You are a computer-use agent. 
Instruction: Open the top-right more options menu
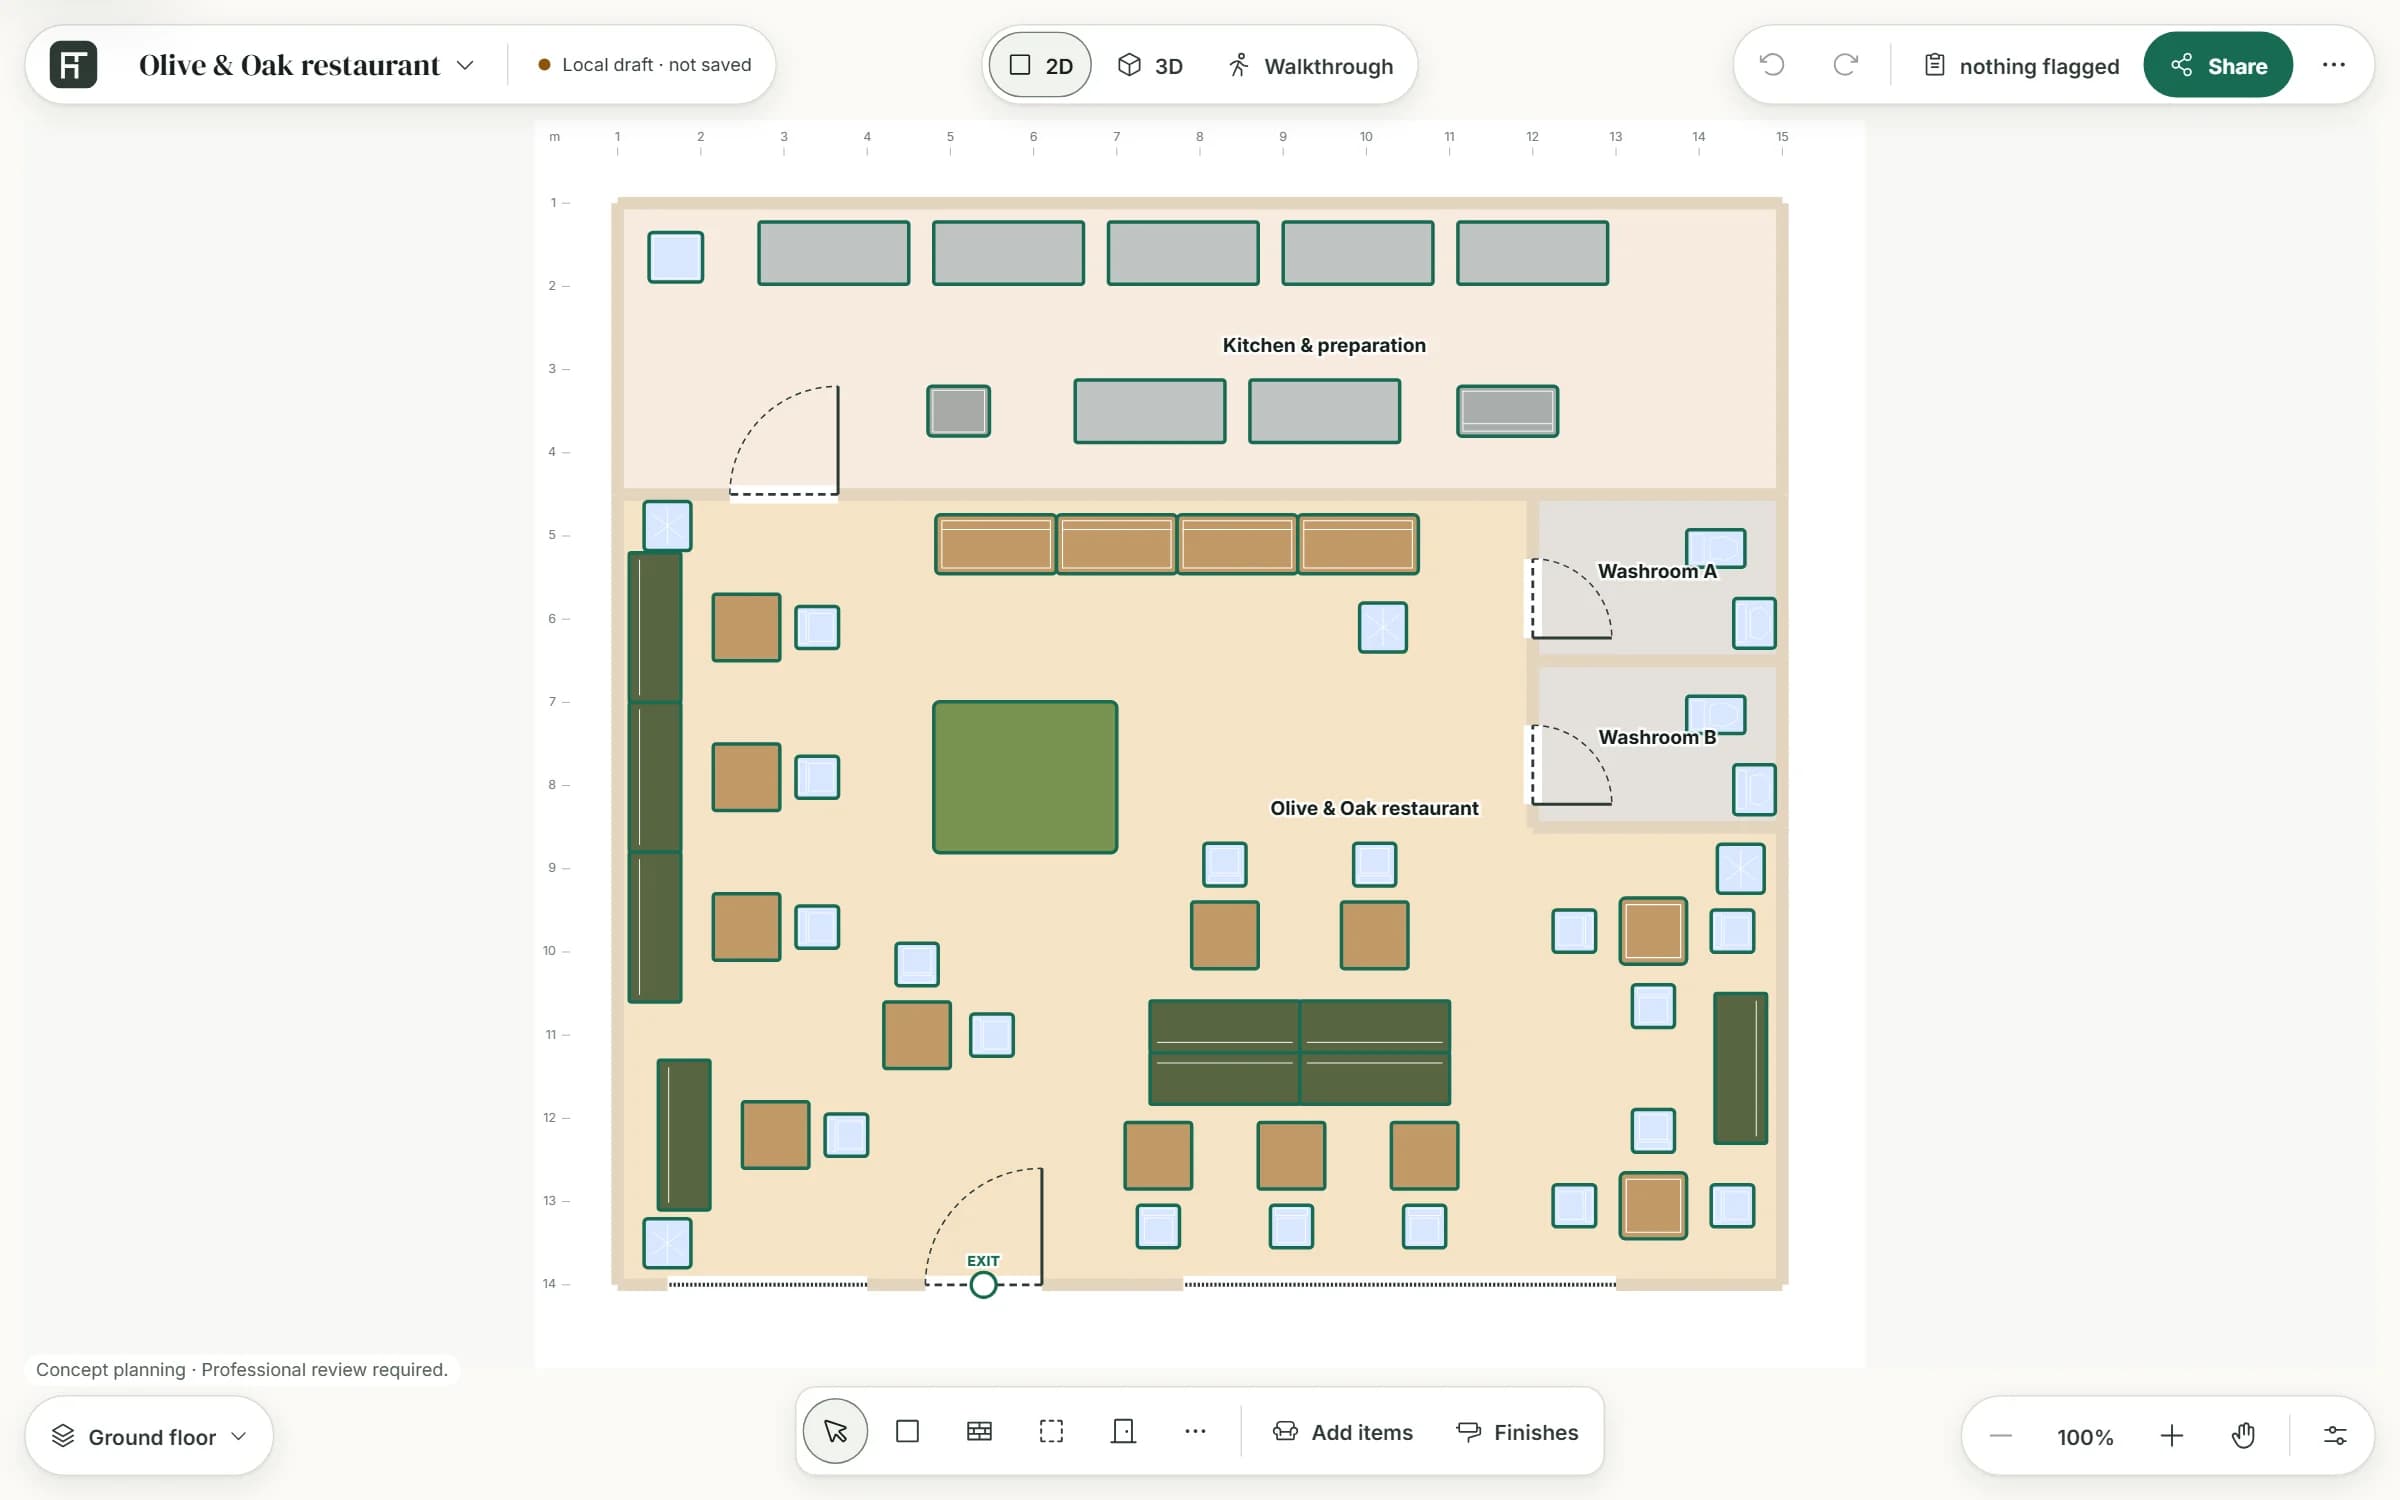pos(2334,65)
